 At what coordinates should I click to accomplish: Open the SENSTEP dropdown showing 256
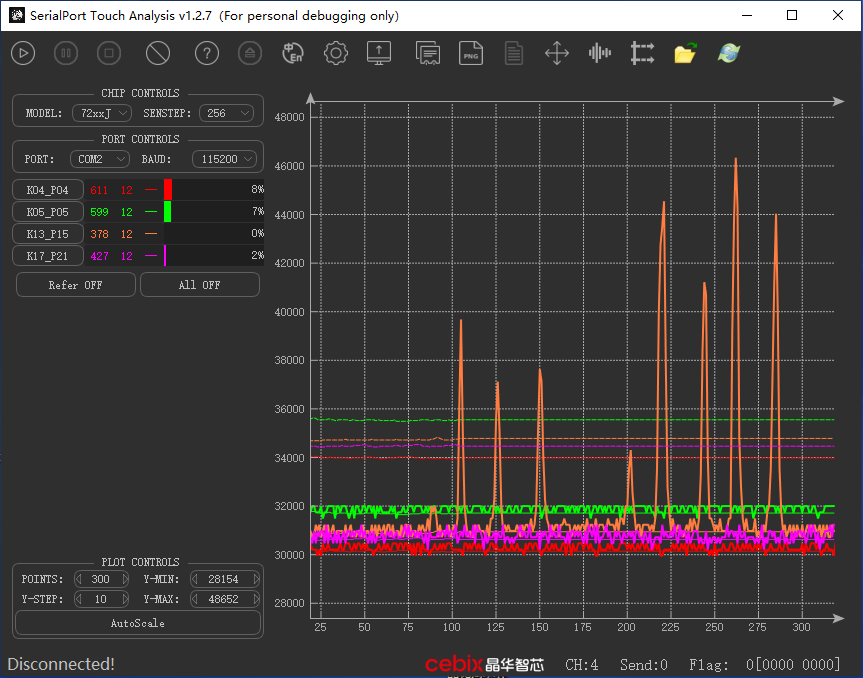pyautogui.click(x=226, y=113)
